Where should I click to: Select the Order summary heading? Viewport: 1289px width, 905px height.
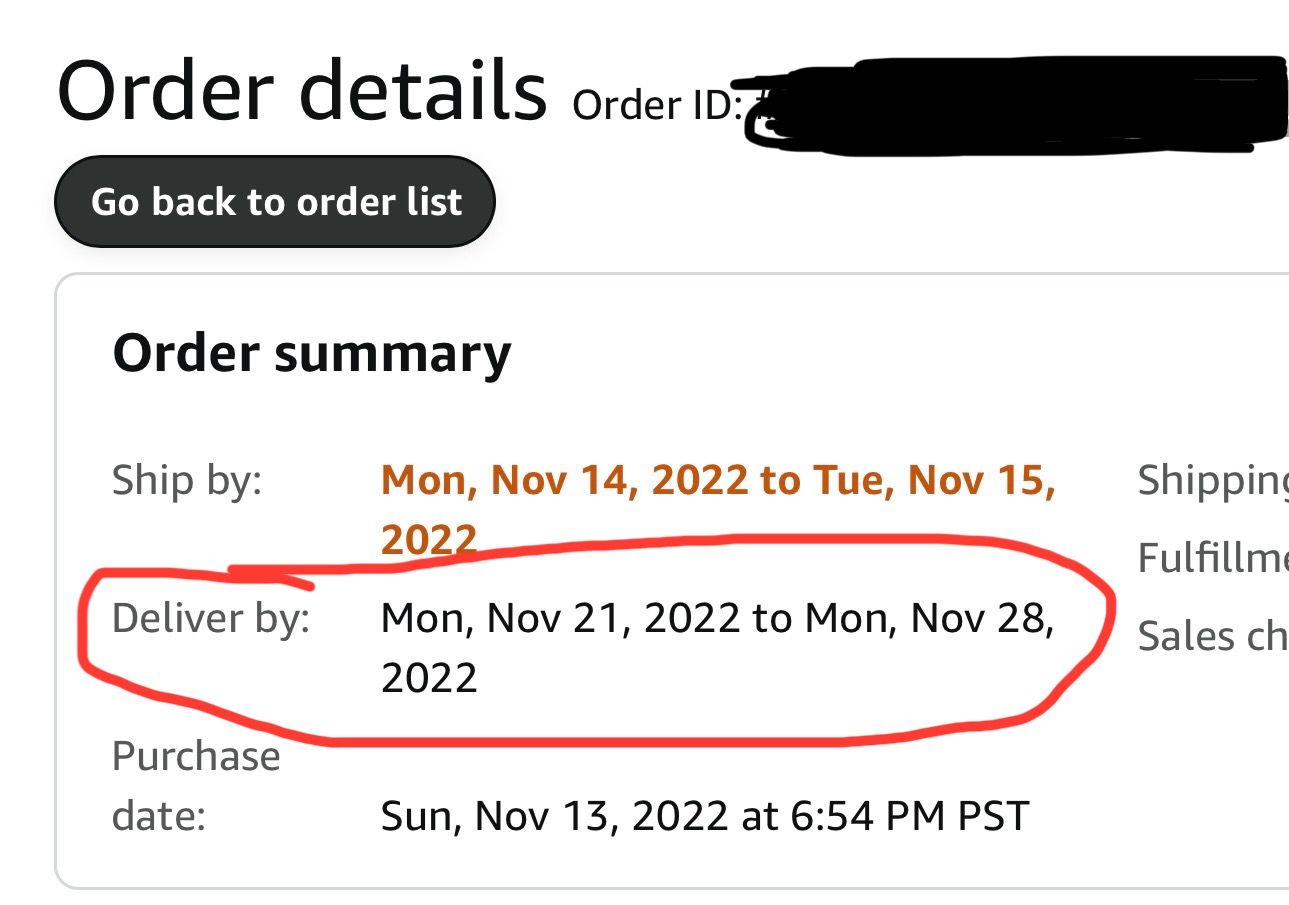(312, 354)
